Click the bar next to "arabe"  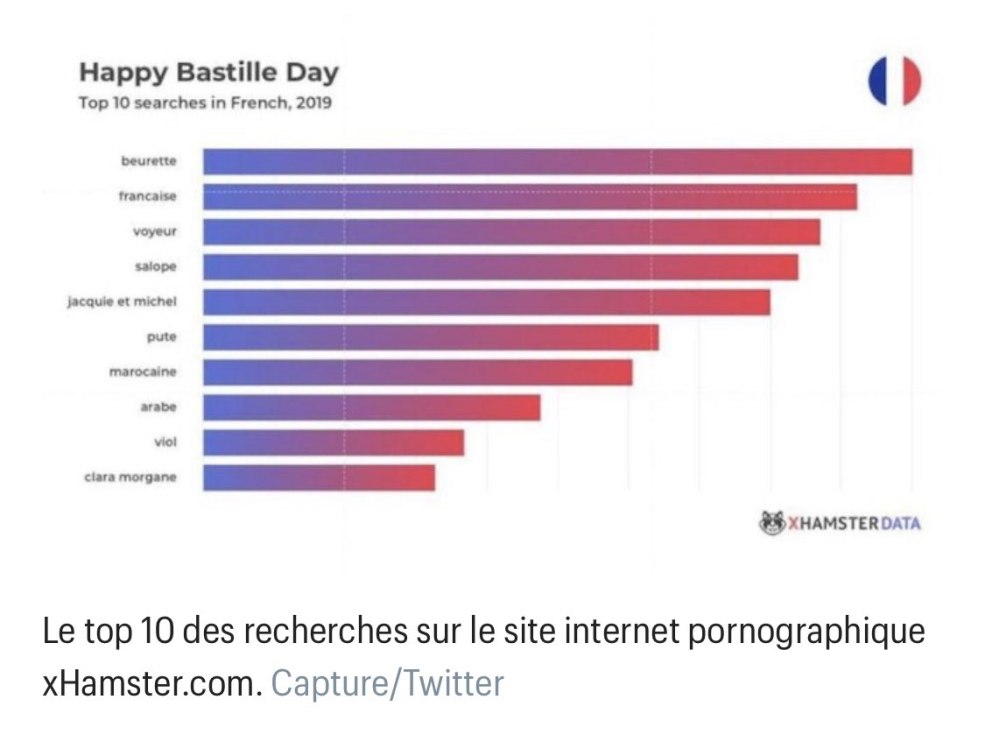pos(371,407)
